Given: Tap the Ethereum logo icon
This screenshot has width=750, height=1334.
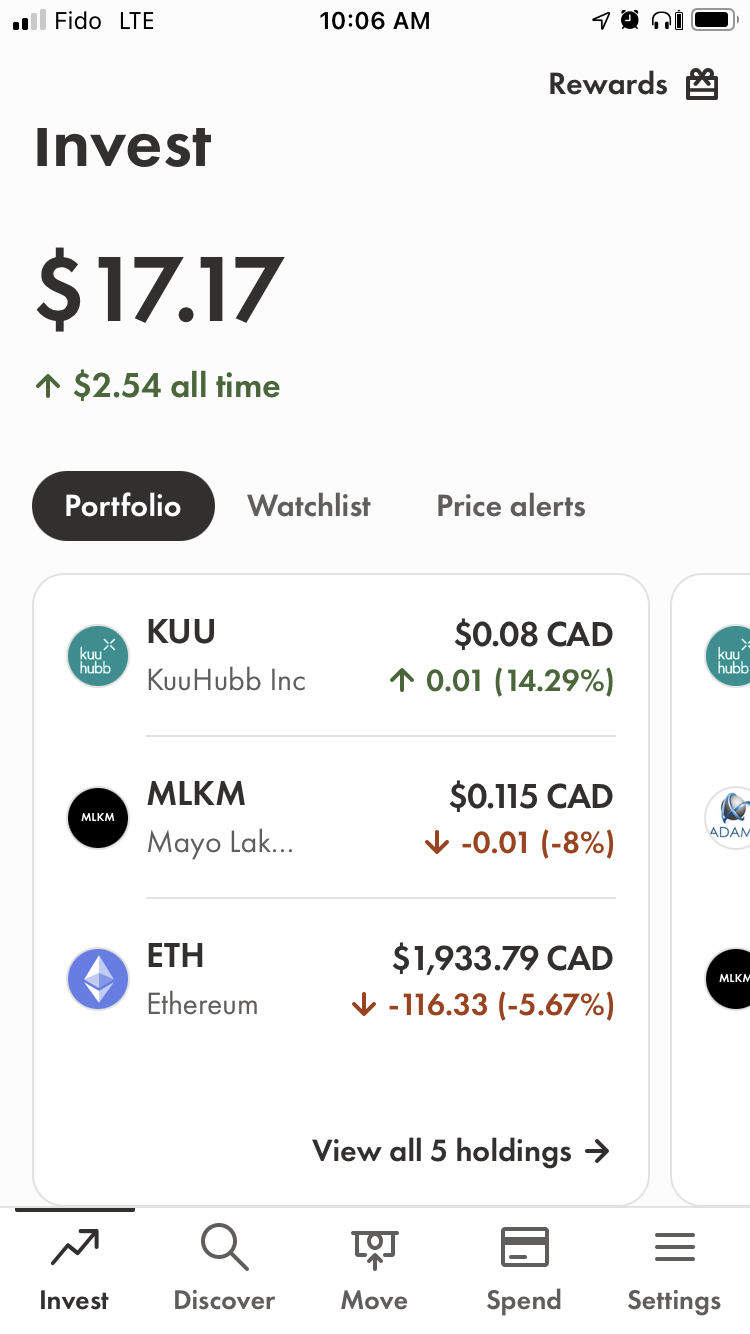Looking at the screenshot, I should coord(98,979).
